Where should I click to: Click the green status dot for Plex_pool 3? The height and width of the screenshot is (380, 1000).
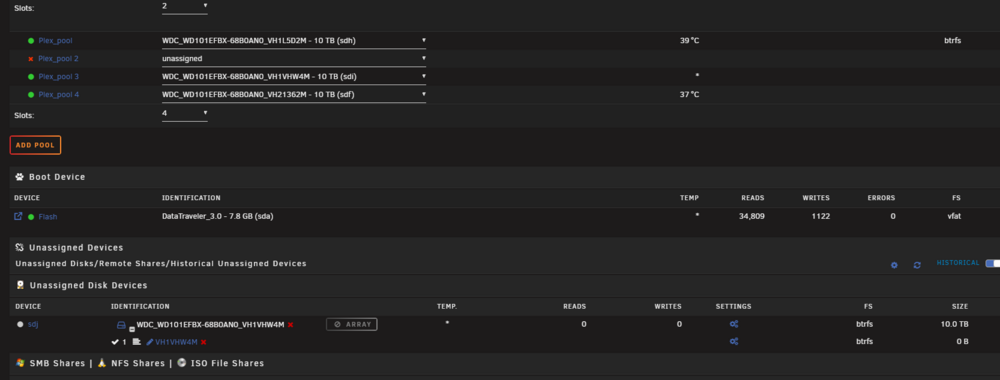(x=31, y=77)
